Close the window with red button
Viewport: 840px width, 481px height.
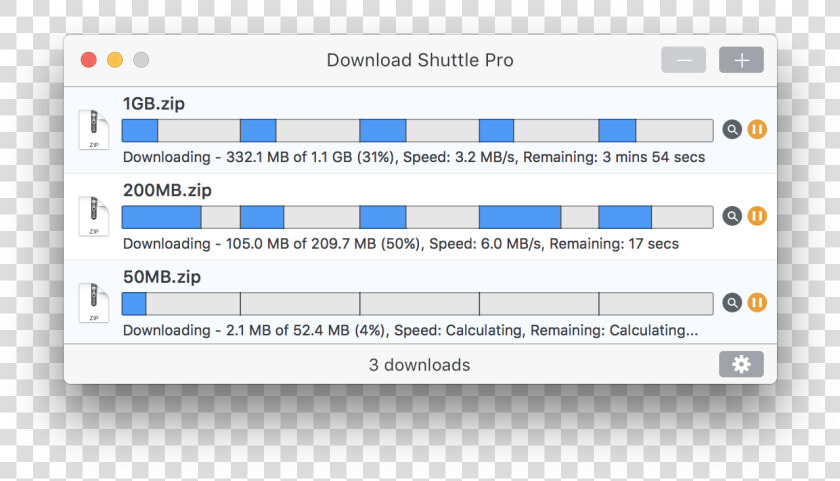click(89, 60)
